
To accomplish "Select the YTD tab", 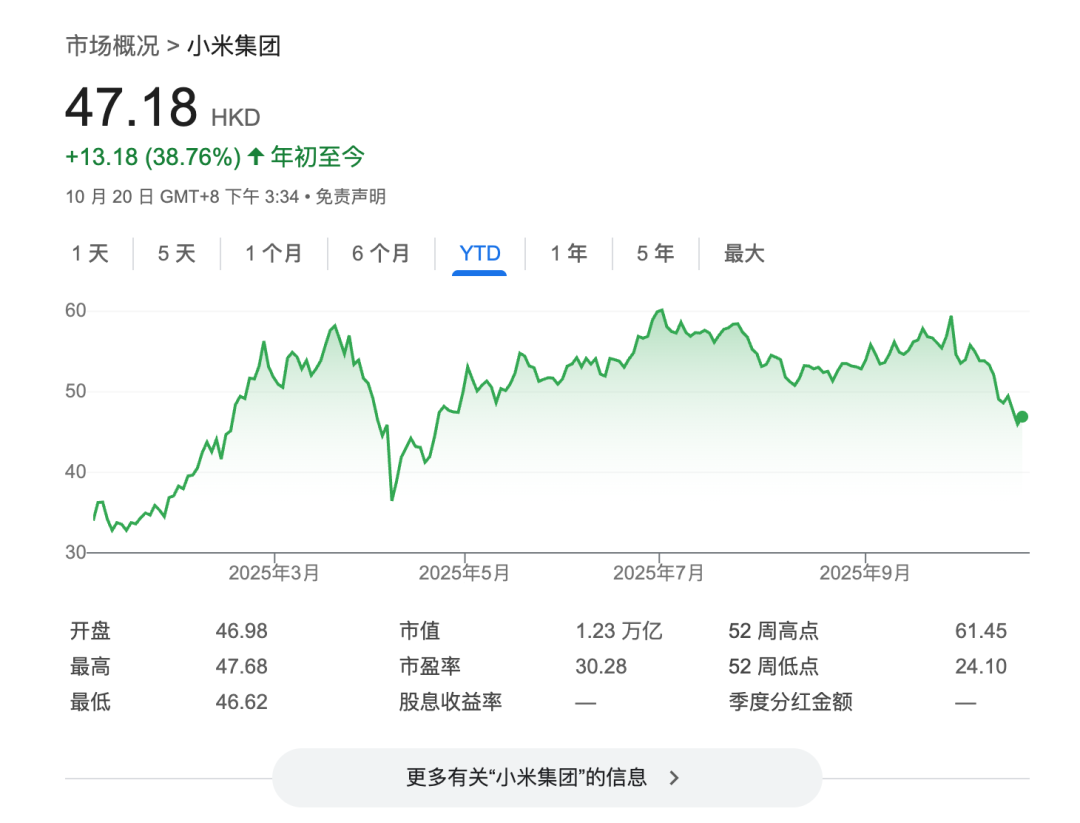I will (x=479, y=254).
